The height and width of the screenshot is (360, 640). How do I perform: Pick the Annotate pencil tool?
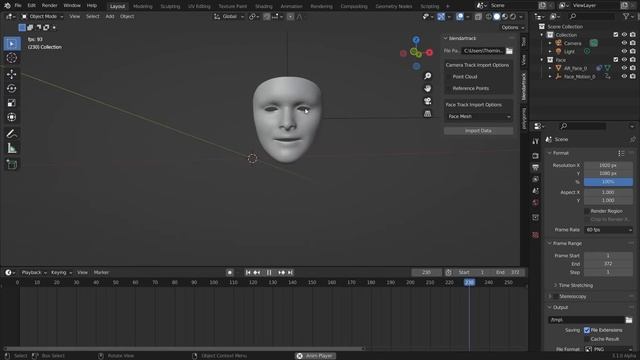click(12, 134)
